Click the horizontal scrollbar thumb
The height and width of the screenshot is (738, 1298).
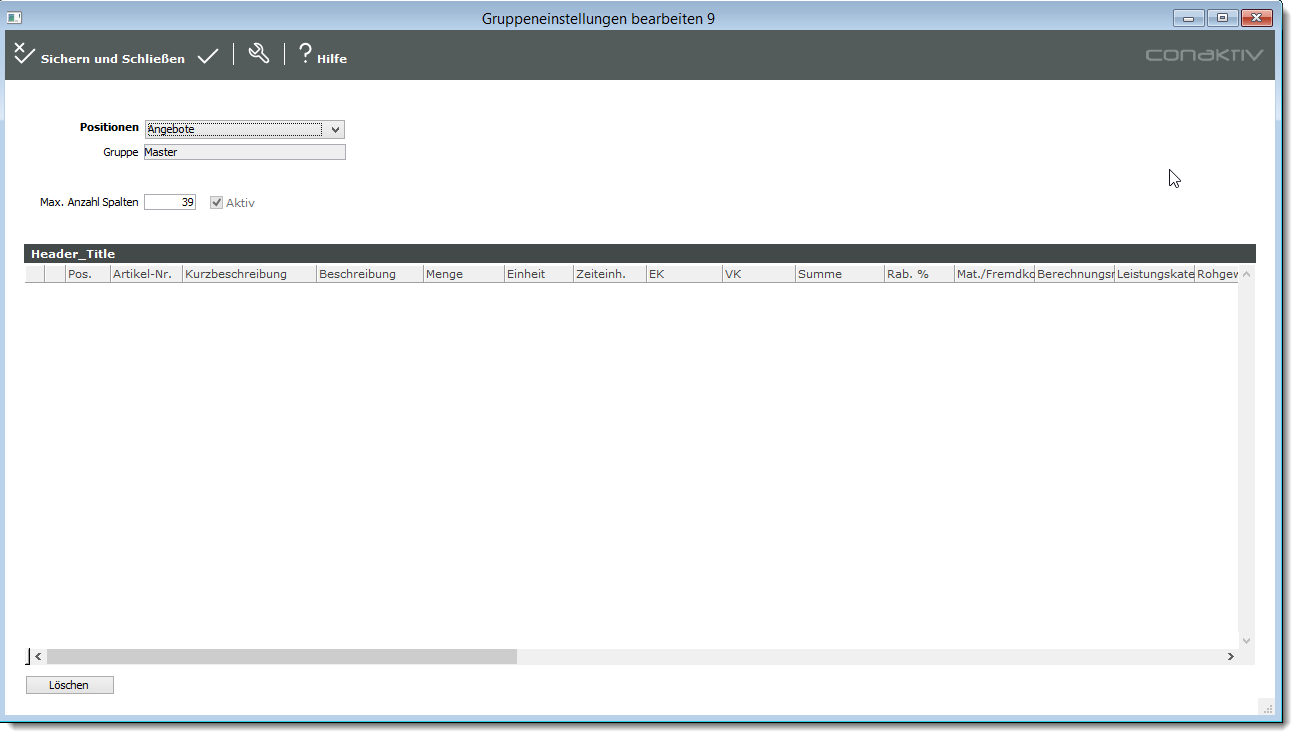pos(281,657)
